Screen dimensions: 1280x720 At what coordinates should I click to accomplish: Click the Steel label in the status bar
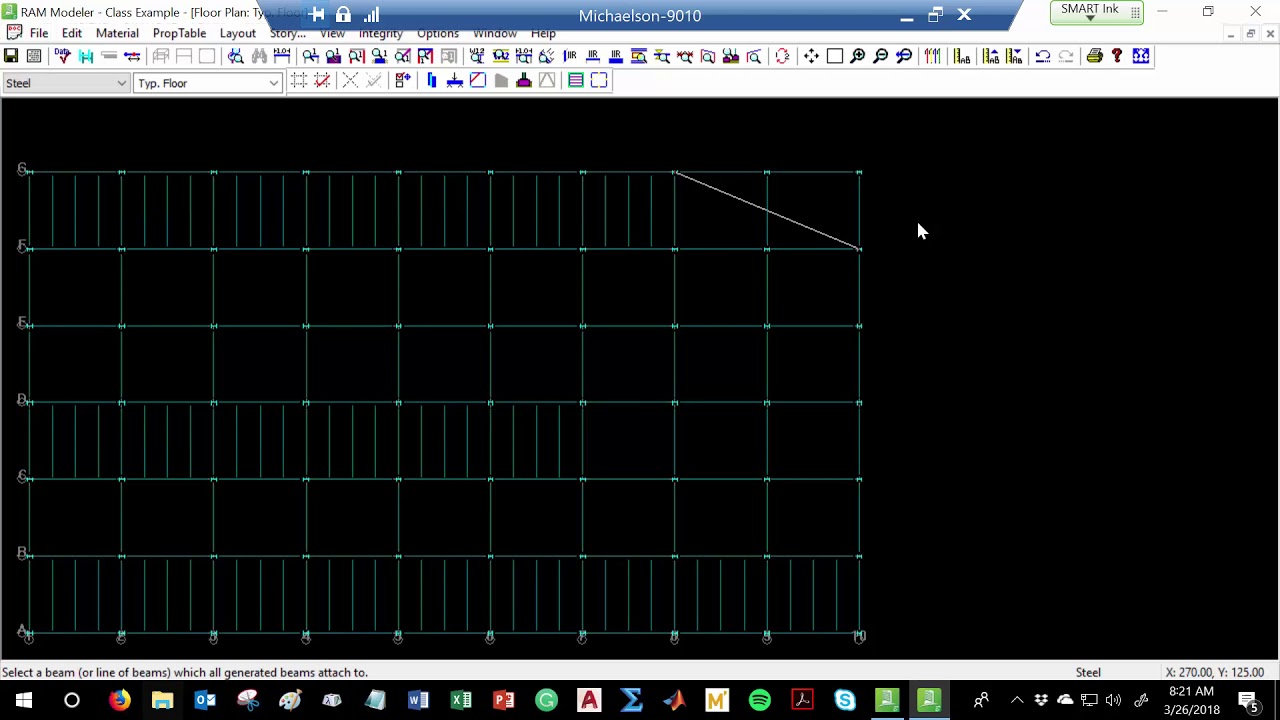(1088, 673)
